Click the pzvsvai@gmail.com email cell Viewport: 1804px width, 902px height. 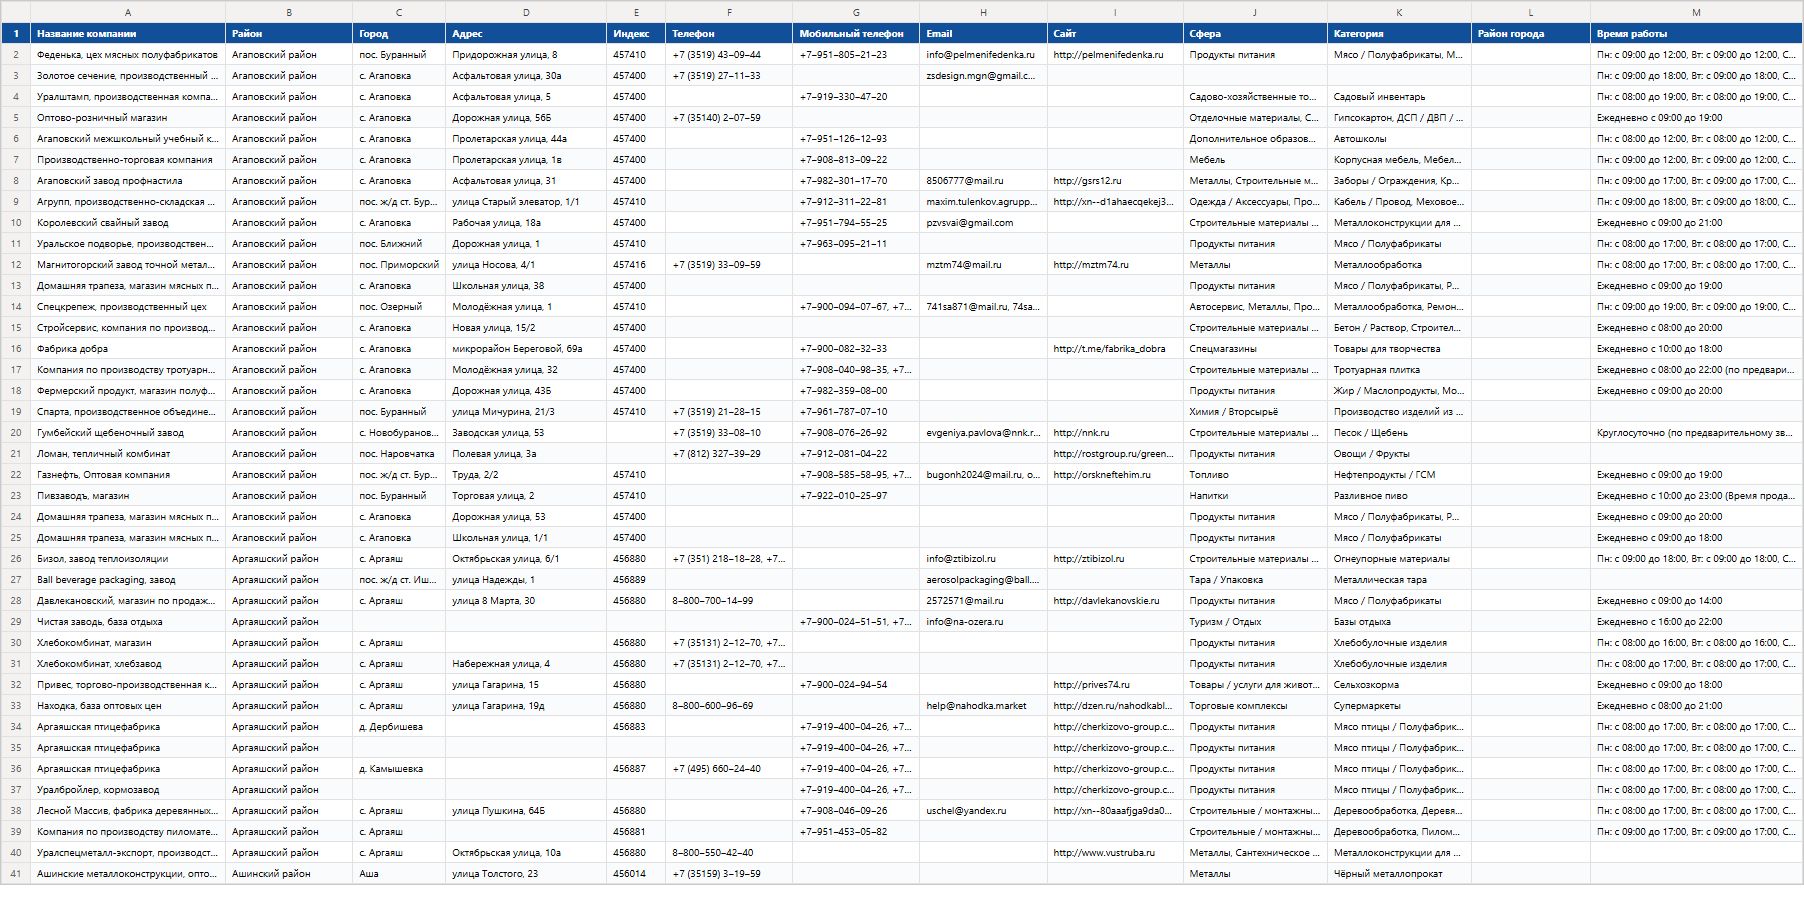[x=984, y=223]
